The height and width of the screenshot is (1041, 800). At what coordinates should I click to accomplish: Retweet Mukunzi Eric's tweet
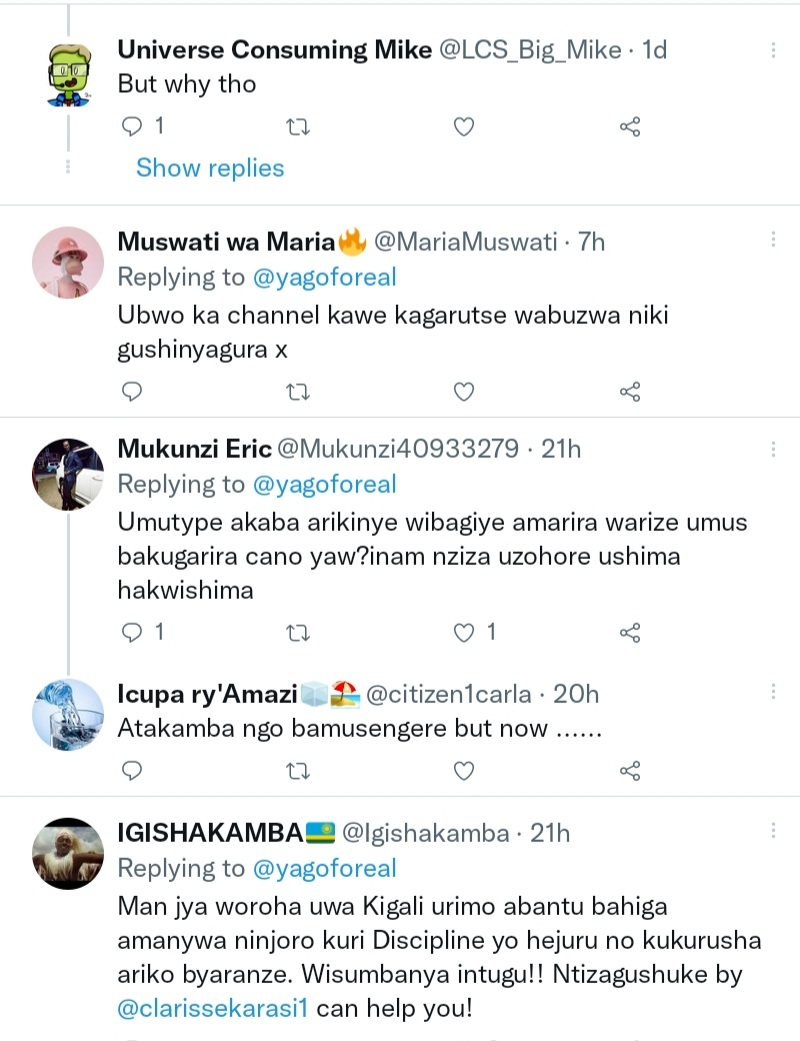pos(298,633)
